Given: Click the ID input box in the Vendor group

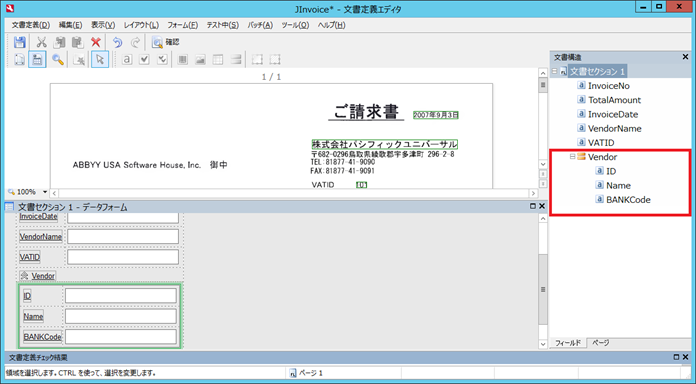Looking at the screenshot, I should tap(121, 296).
